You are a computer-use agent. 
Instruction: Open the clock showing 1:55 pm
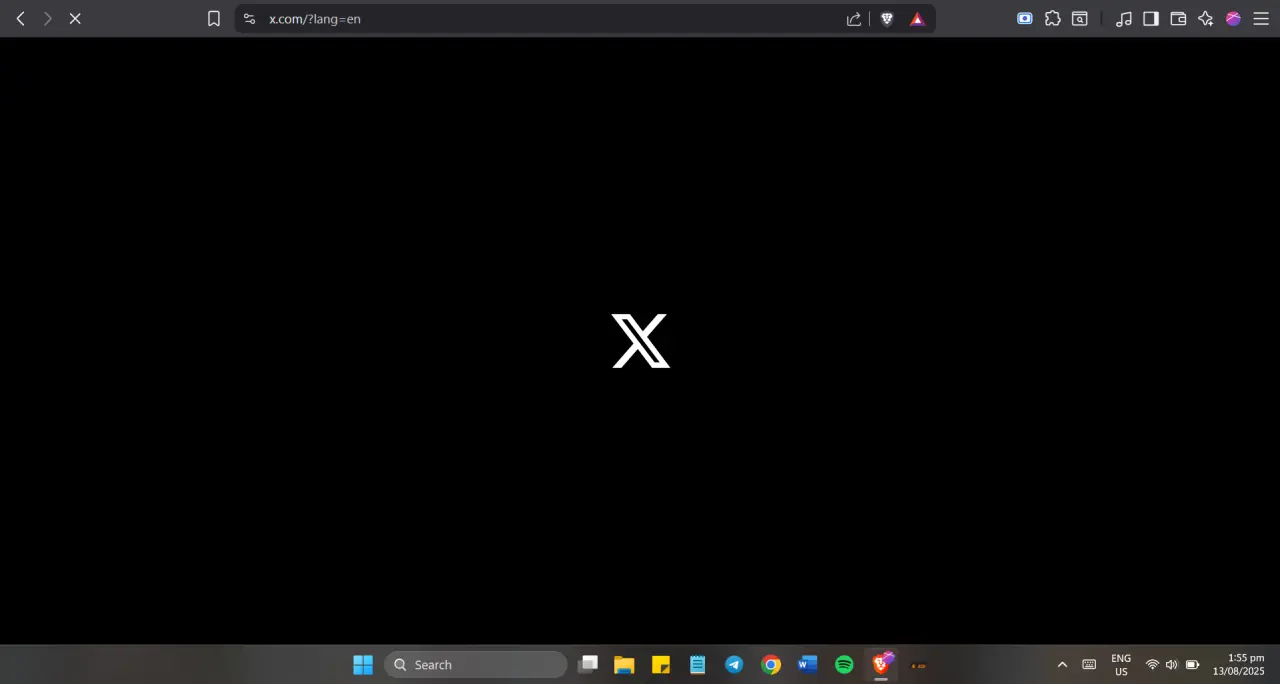point(1238,665)
